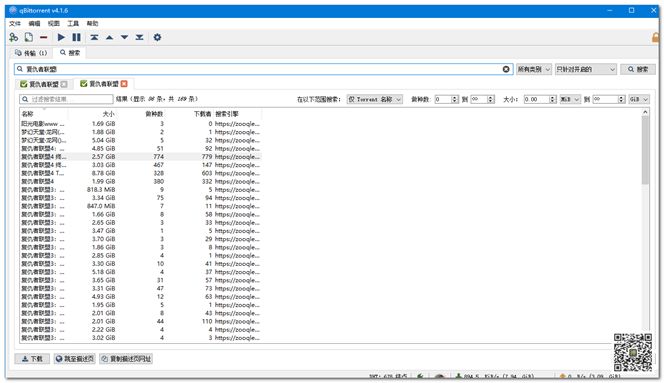The width and height of the screenshot is (664, 383).
Task: Switch to the Transfers tab
Action: tap(31, 53)
